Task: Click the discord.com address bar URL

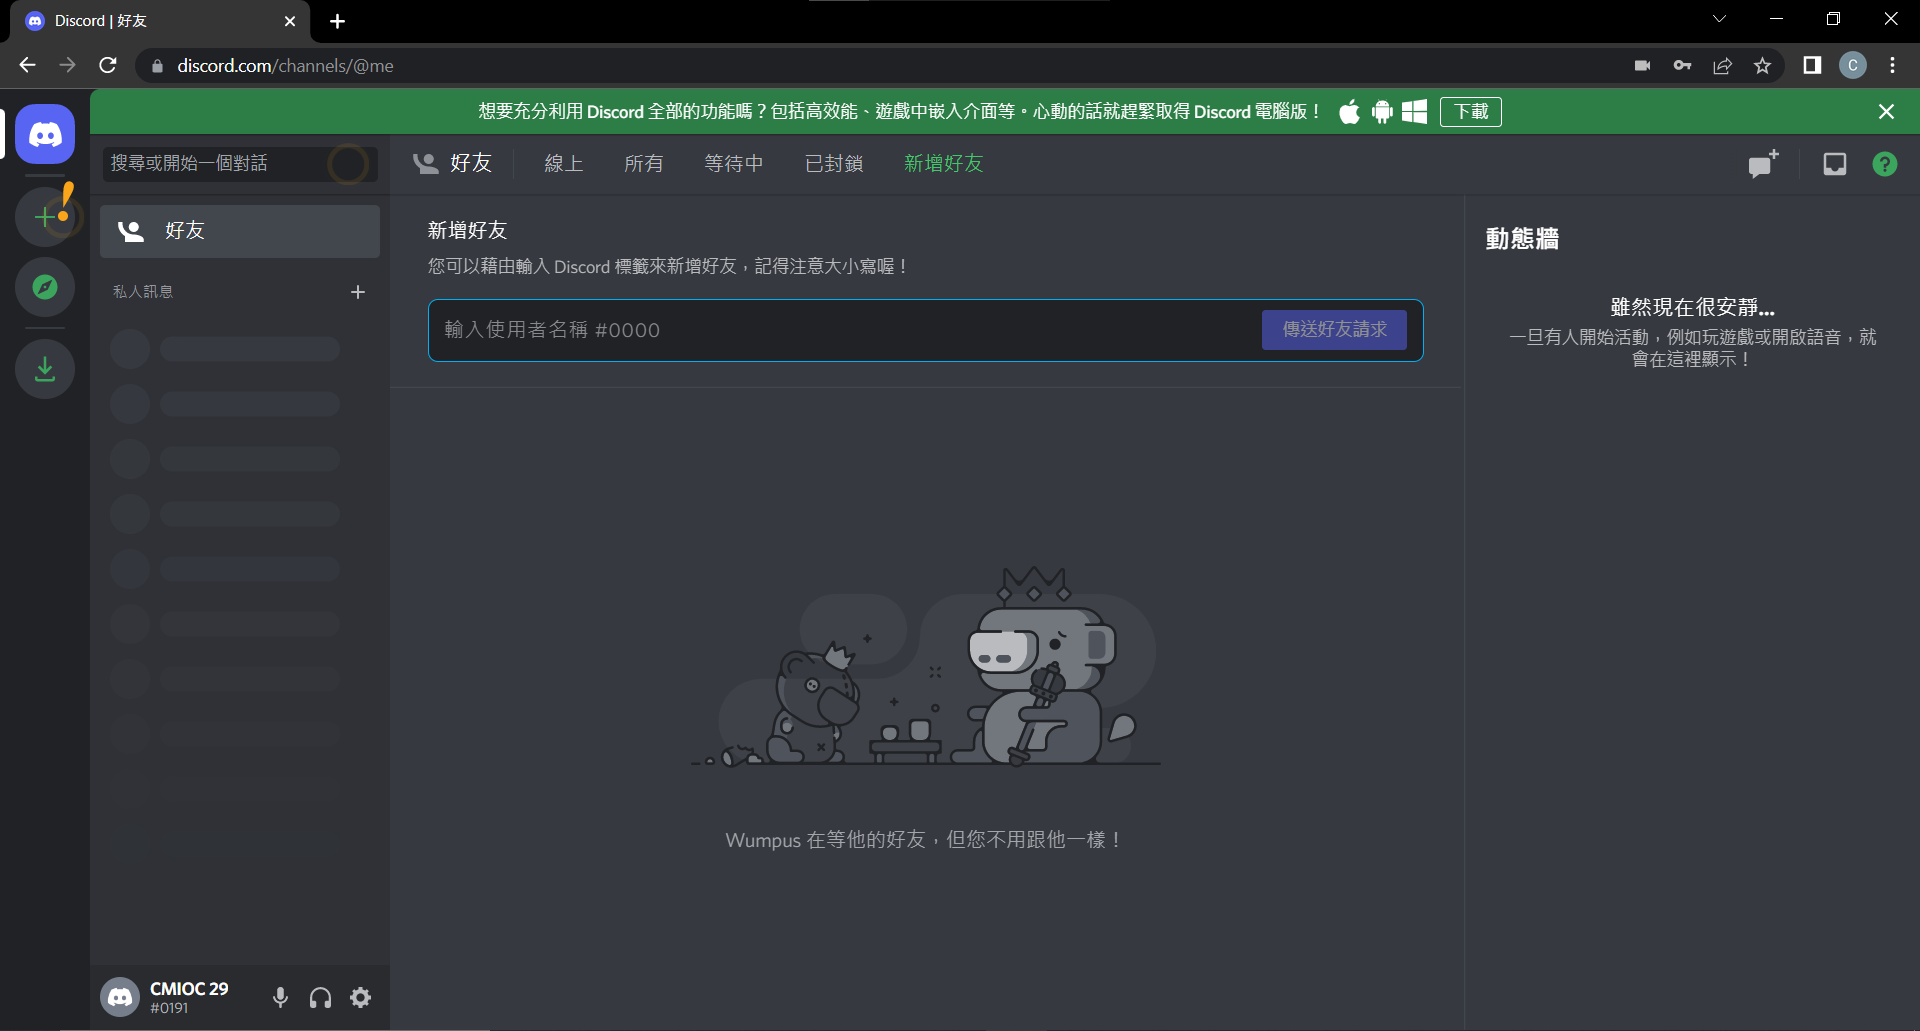Action: click(x=286, y=66)
